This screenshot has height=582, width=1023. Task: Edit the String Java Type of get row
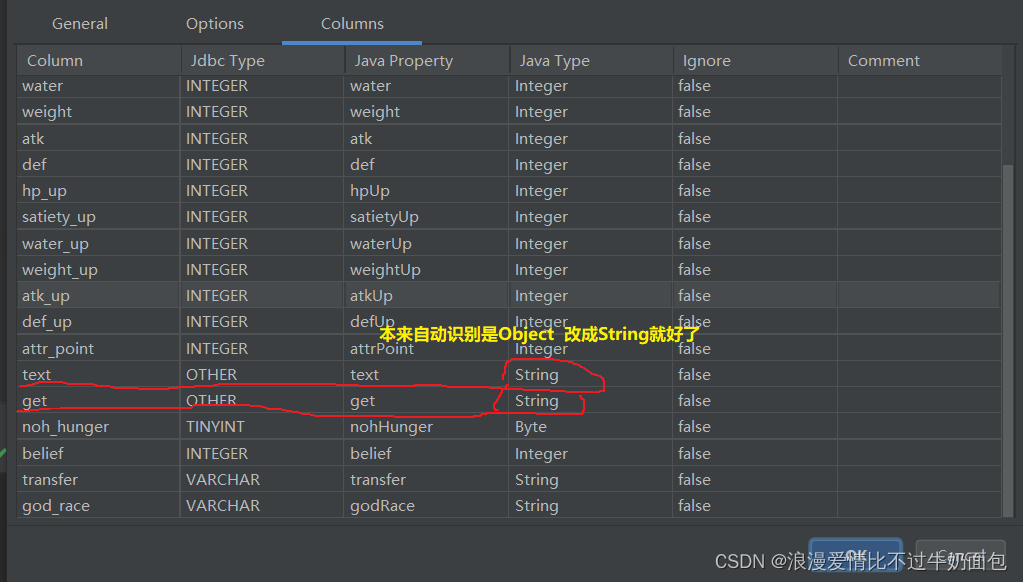coord(590,401)
